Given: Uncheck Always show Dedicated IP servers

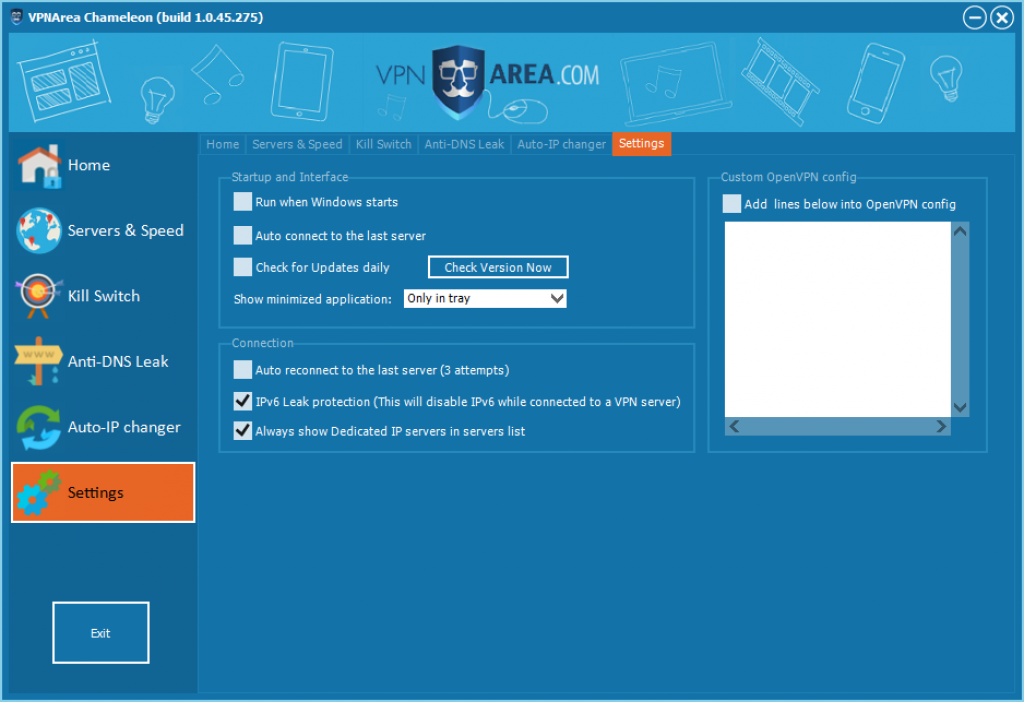Looking at the screenshot, I should point(242,430).
